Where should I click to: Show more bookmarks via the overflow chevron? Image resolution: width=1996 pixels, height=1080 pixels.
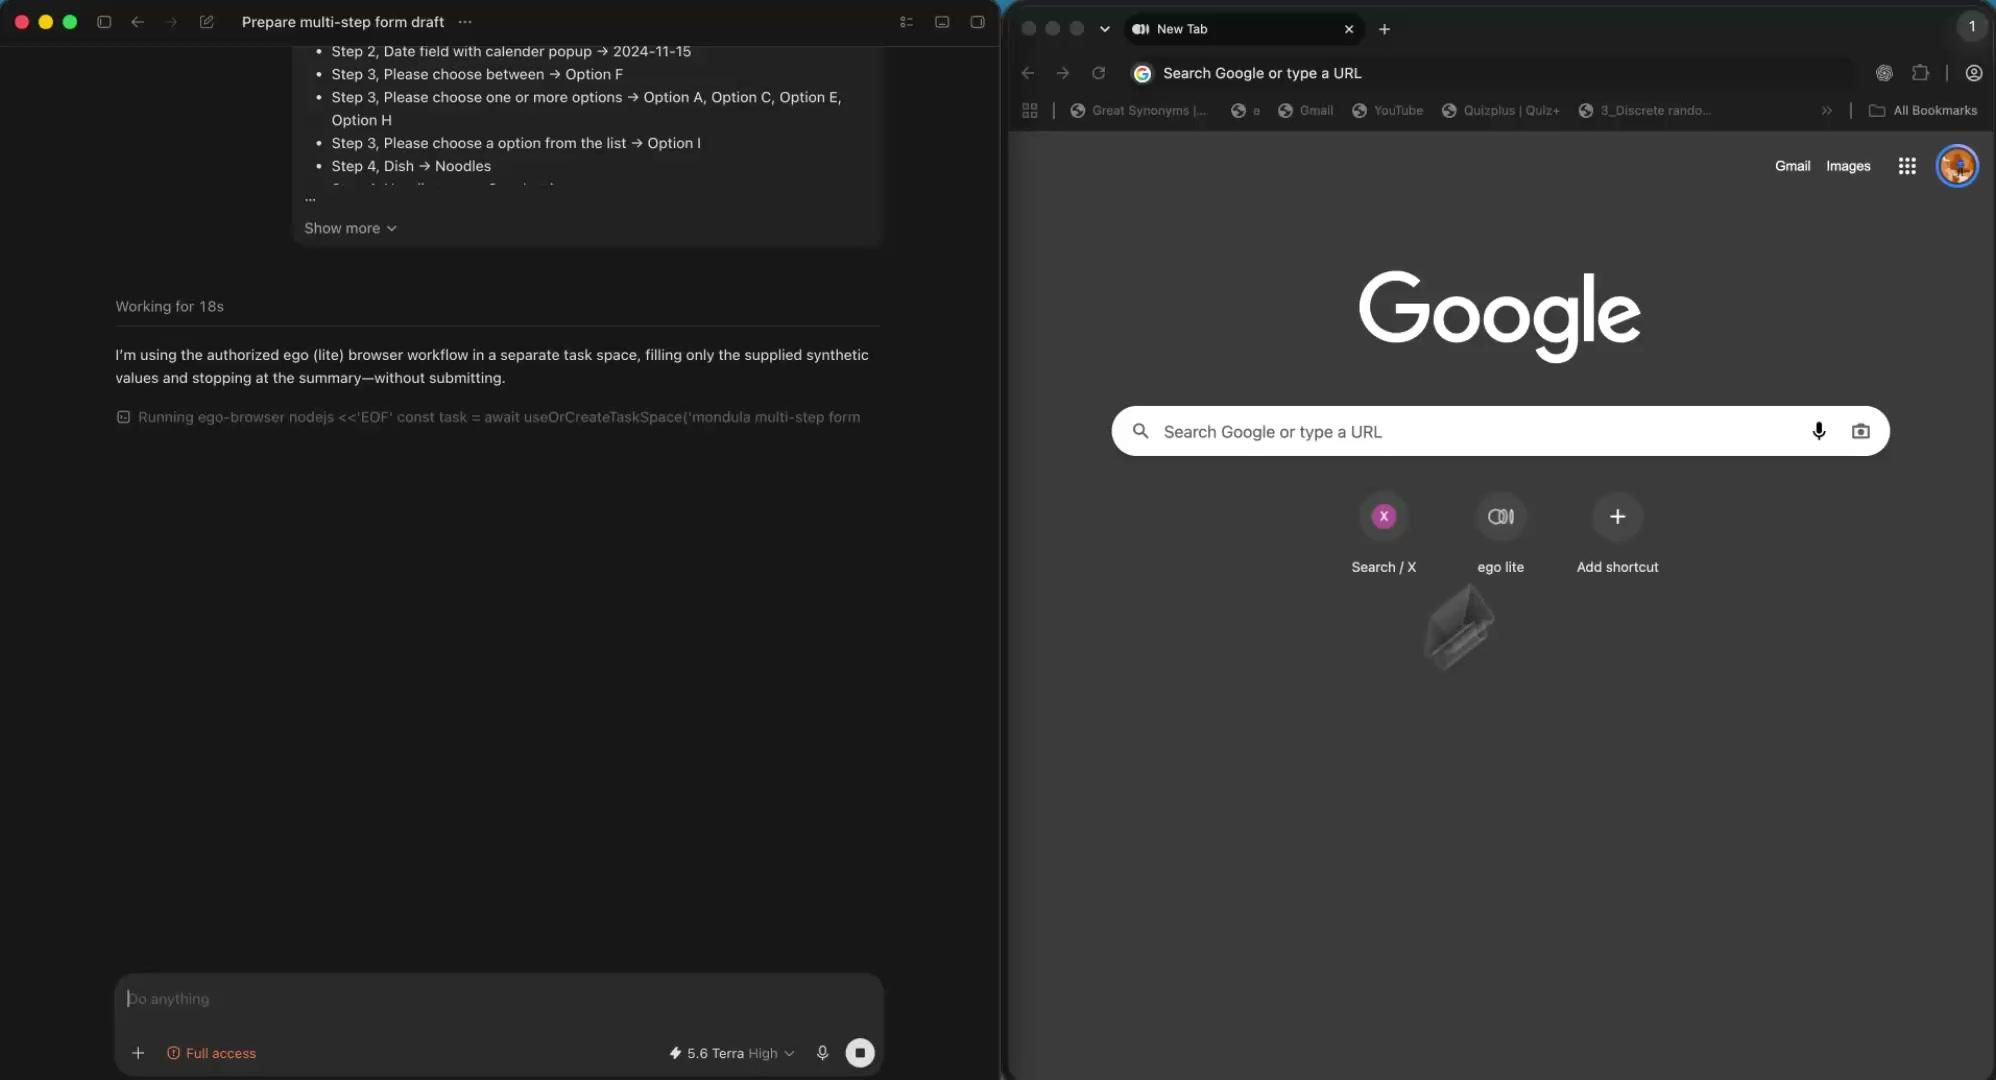tap(1827, 111)
